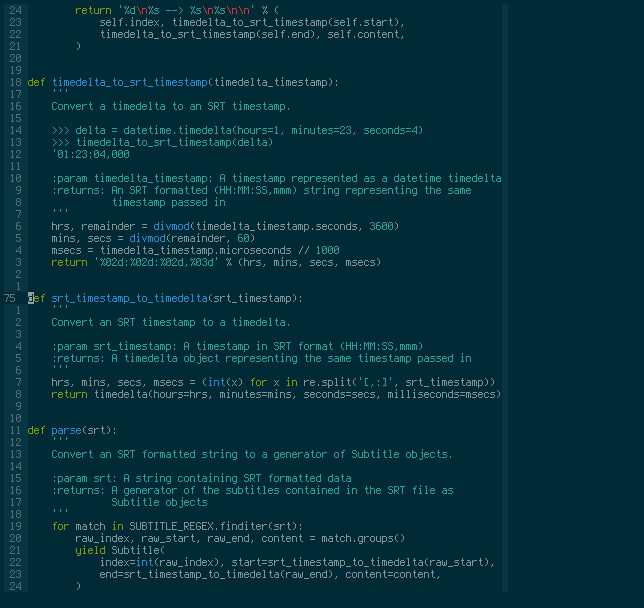Click 'timestamp passed in' continuation line
Image resolution: width=644 pixels, height=608 pixels.
click(x=168, y=203)
